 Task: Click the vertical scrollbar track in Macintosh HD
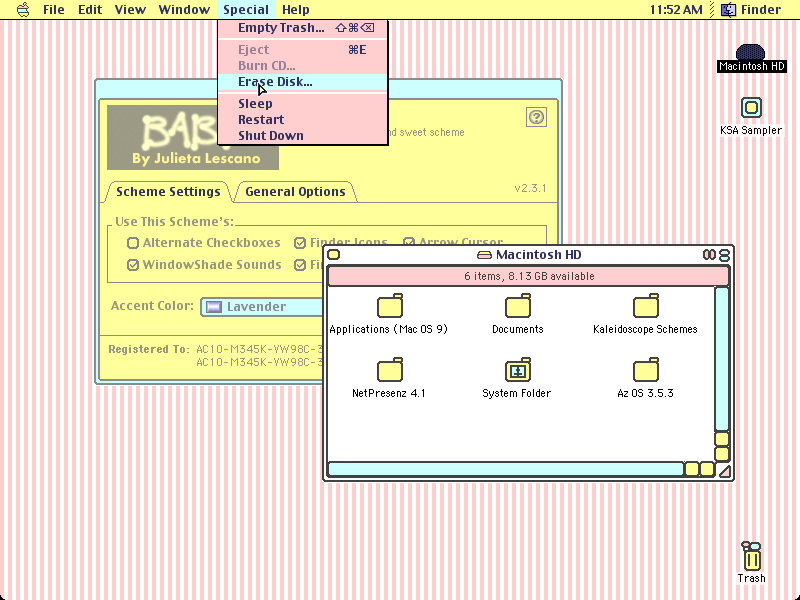click(722, 360)
